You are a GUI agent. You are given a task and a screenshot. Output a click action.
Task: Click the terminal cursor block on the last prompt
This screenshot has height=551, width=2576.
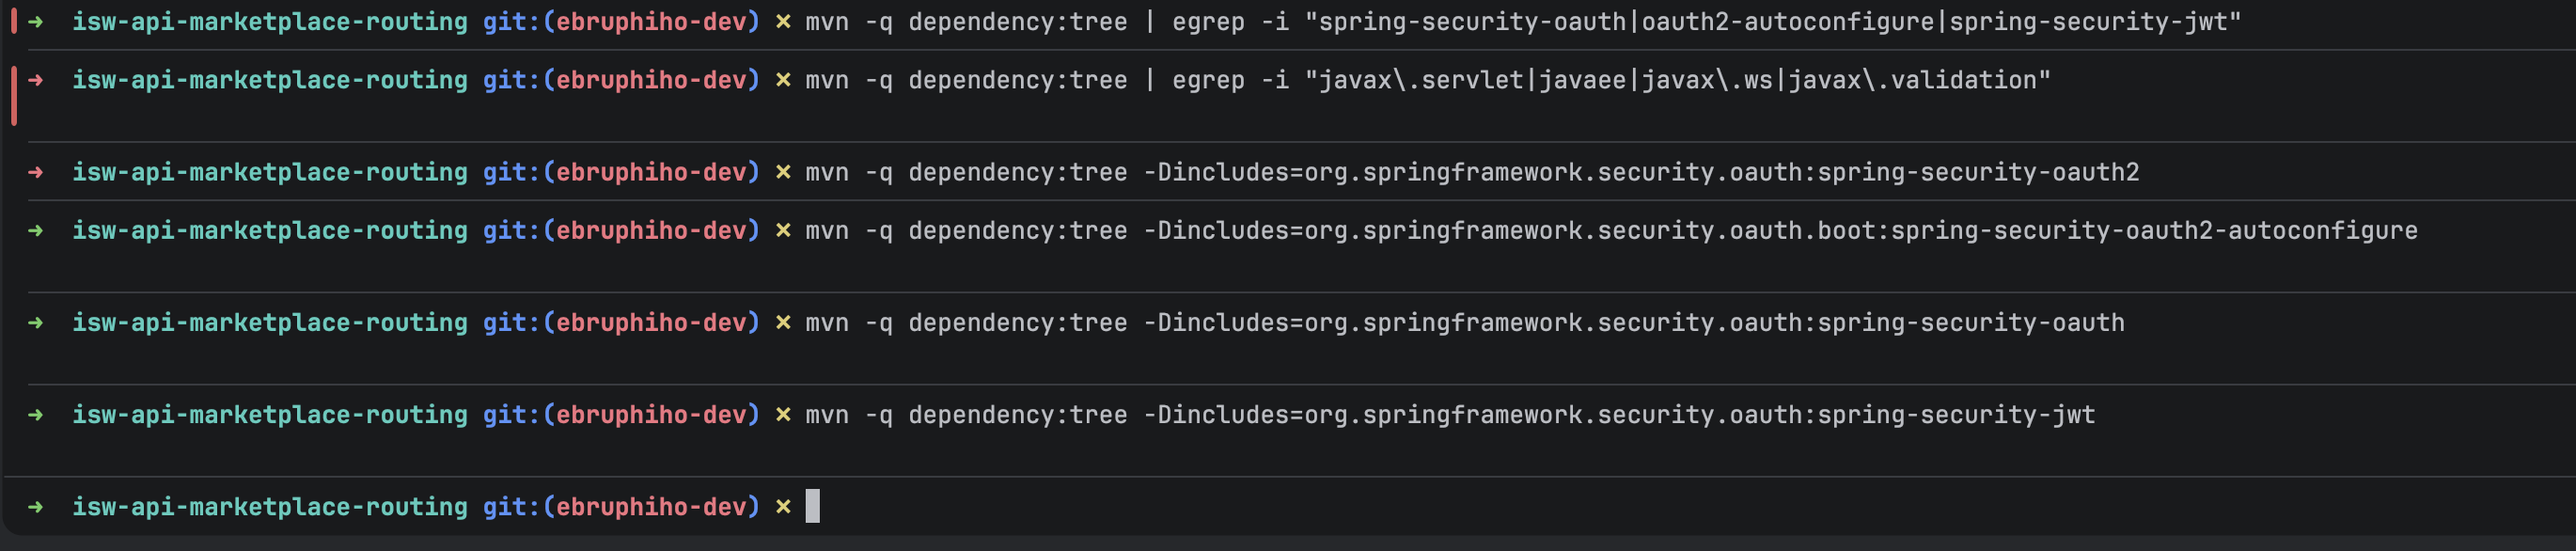(x=812, y=506)
